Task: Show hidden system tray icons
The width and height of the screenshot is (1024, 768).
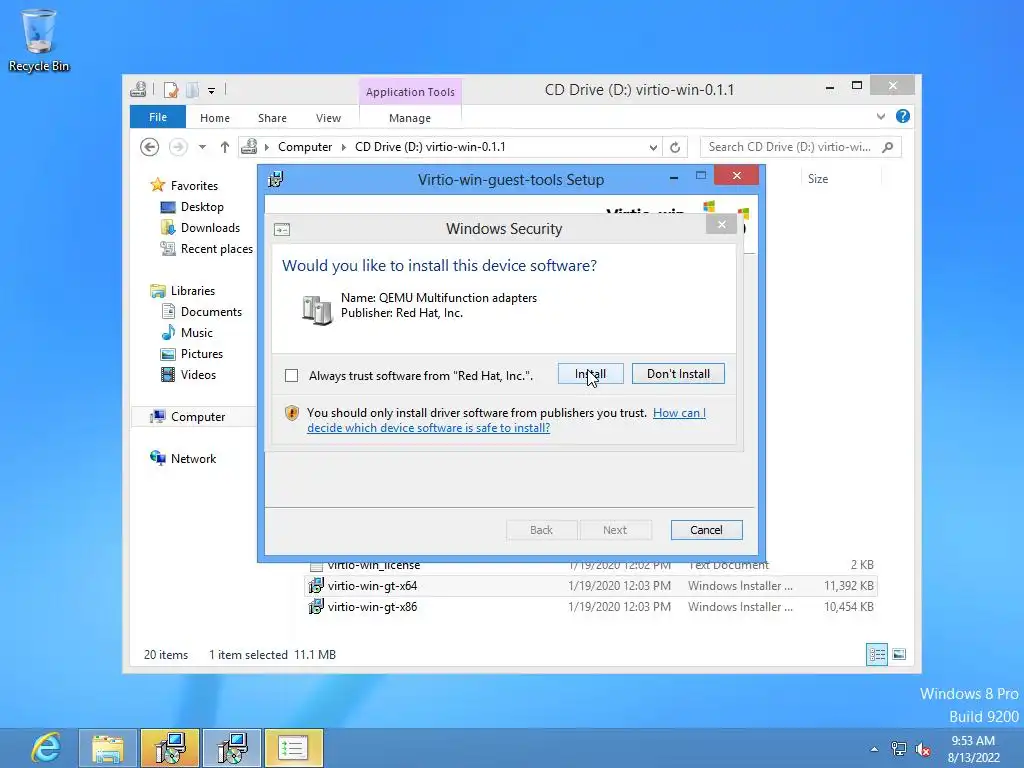Action: pos(874,749)
